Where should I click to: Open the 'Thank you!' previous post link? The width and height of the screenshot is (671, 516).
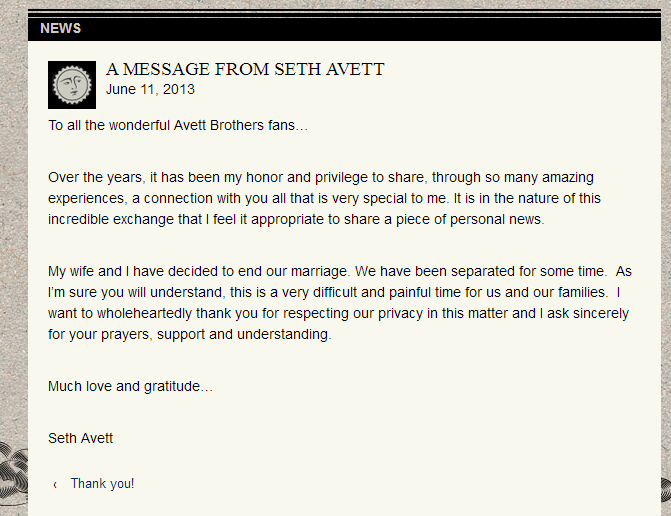[102, 483]
